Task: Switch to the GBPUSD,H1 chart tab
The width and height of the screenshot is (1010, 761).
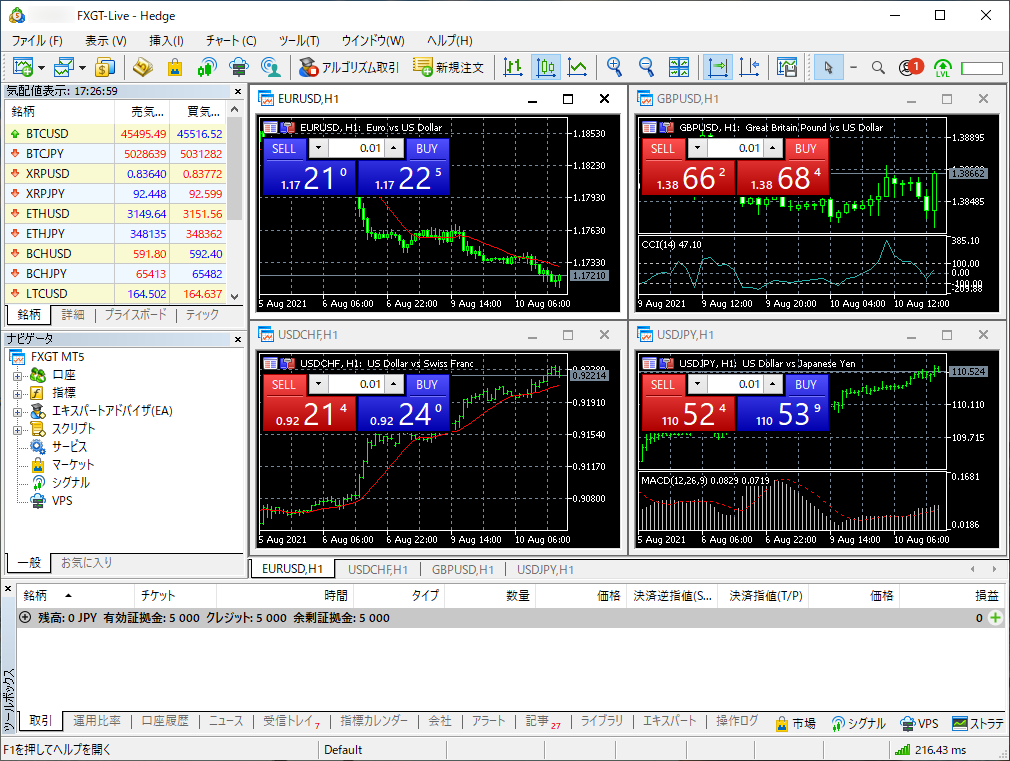Action: coord(462,569)
